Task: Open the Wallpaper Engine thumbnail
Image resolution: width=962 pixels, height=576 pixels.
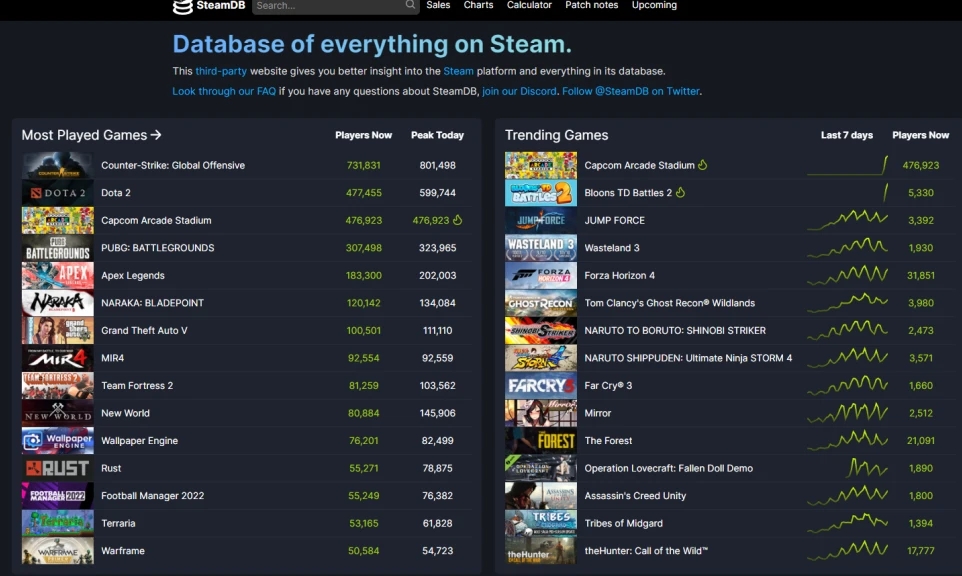Action: tap(58, 440)
